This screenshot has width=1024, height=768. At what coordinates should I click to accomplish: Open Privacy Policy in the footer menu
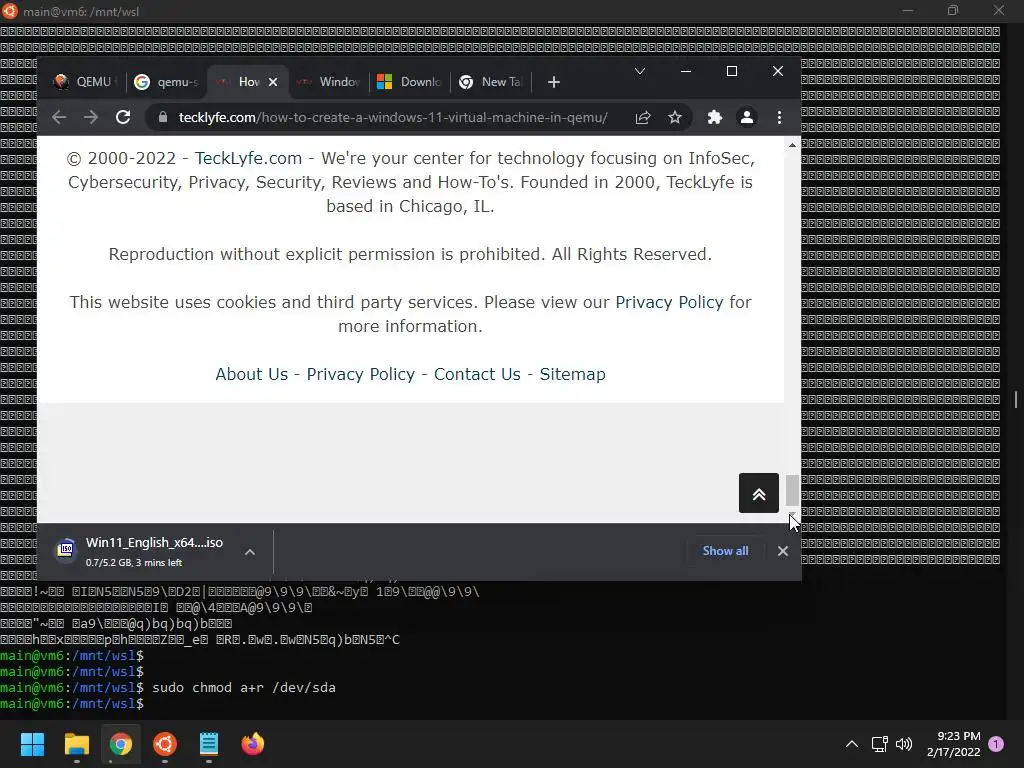(360, 374)
